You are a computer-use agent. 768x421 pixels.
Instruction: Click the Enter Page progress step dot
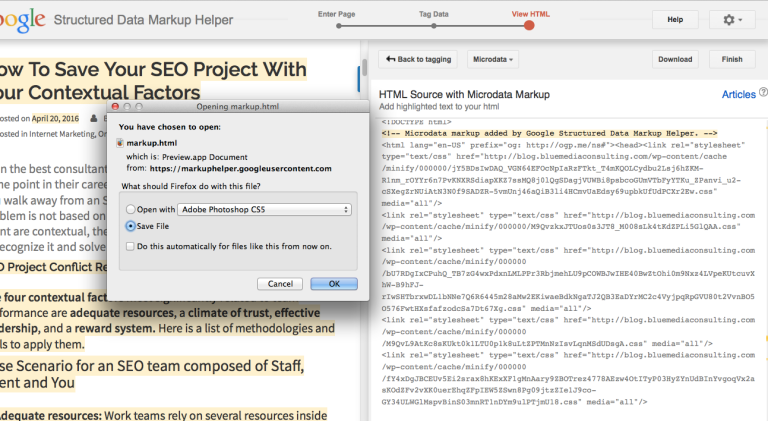point(336,26)
